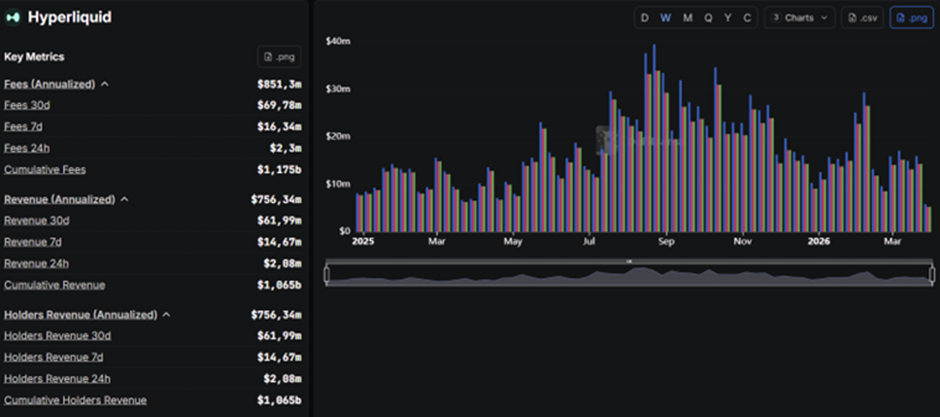
Task: Select Monthly (M) interval
Action: coord(688,18)
